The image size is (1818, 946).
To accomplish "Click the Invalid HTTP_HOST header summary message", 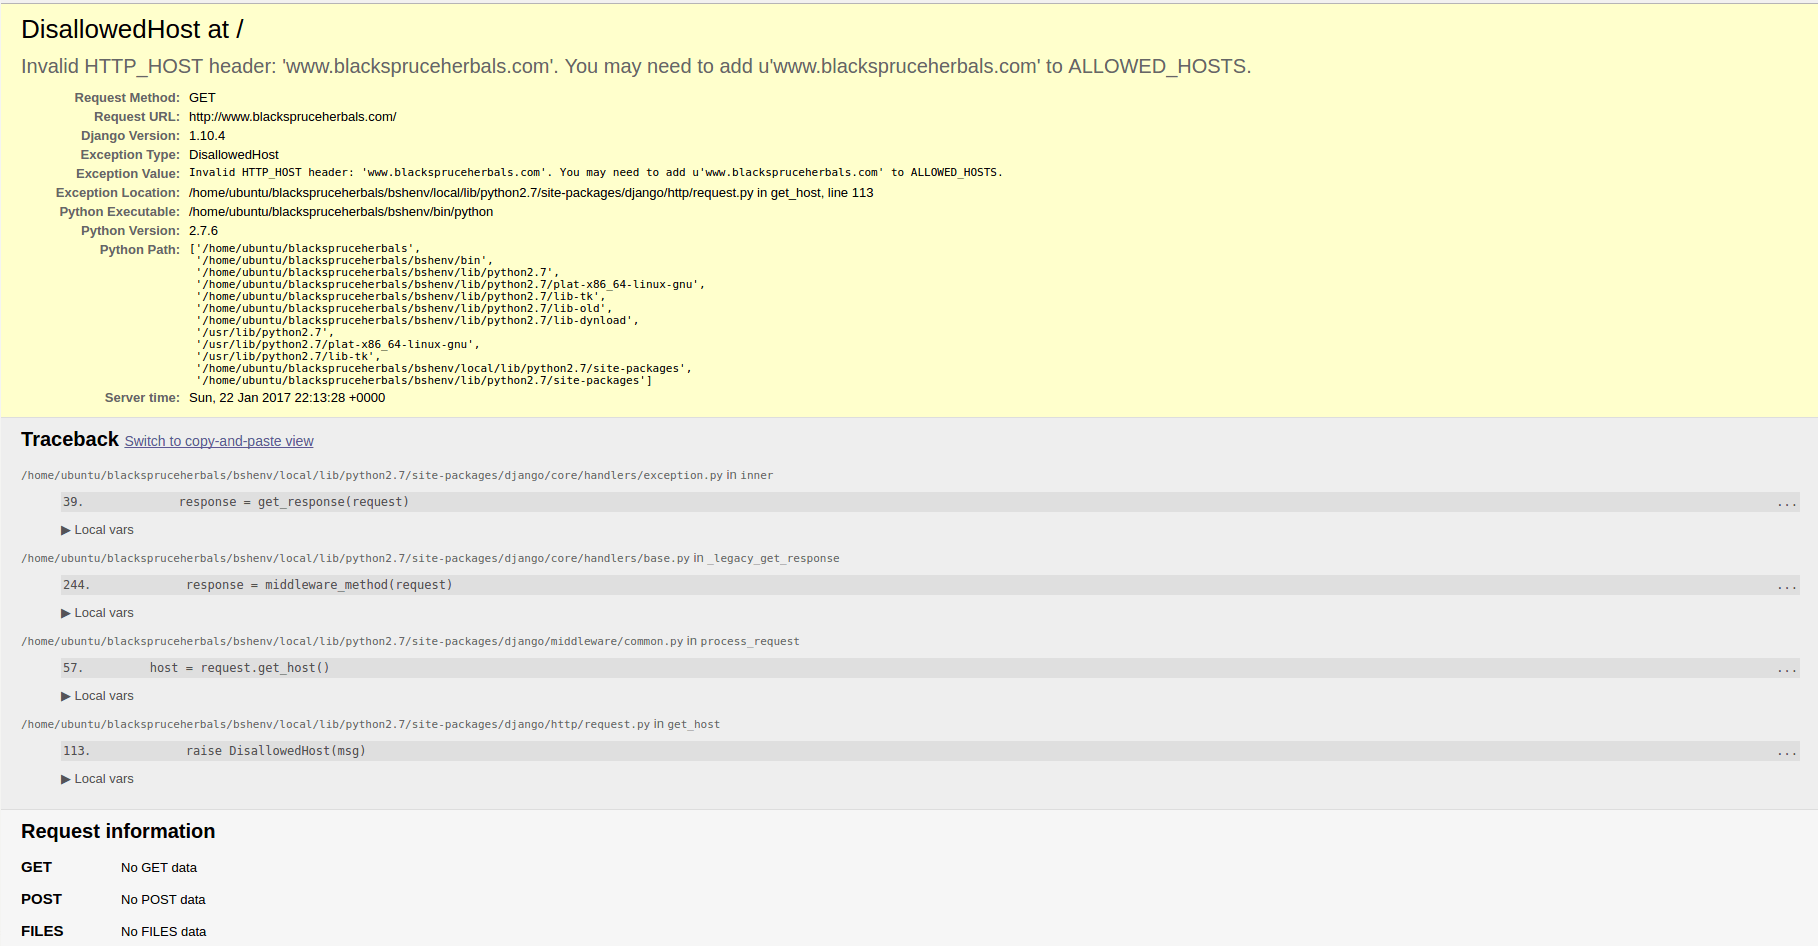I will (636, 66).
